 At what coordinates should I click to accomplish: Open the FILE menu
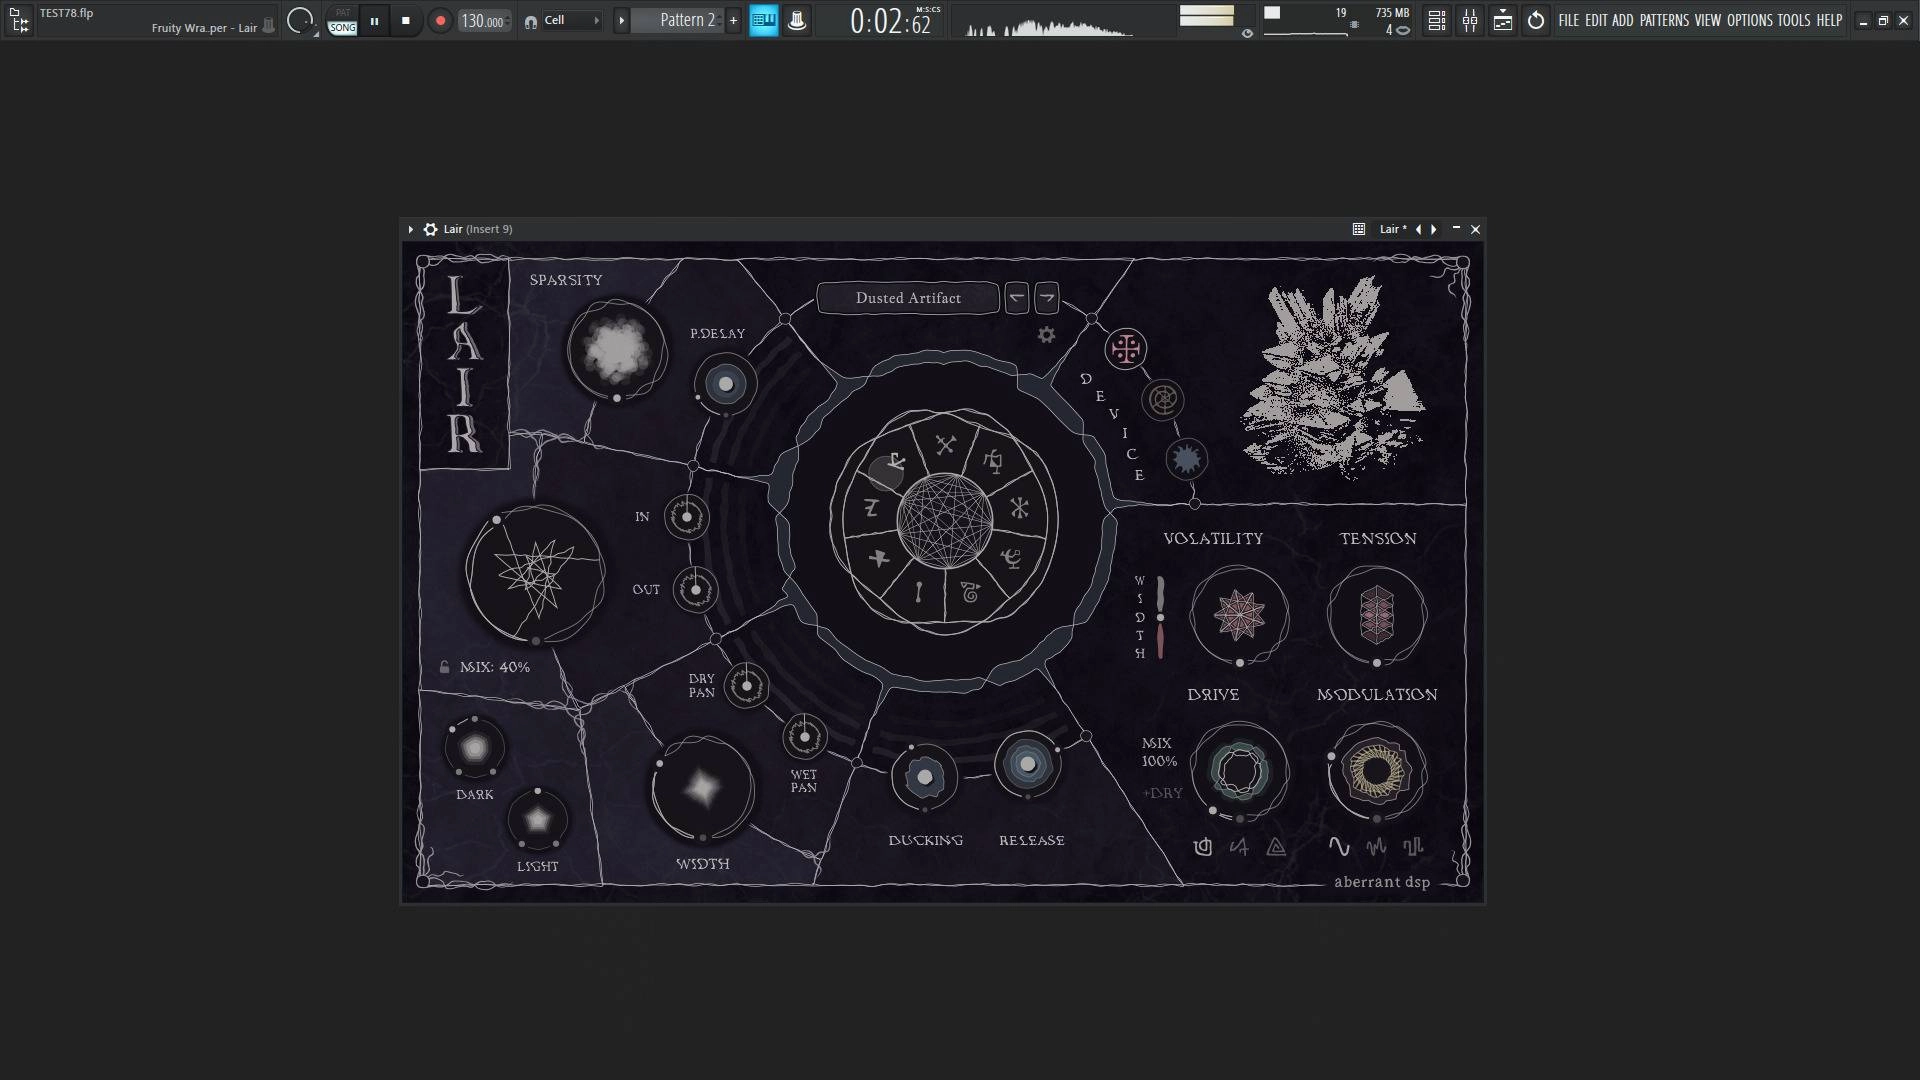1569,20
